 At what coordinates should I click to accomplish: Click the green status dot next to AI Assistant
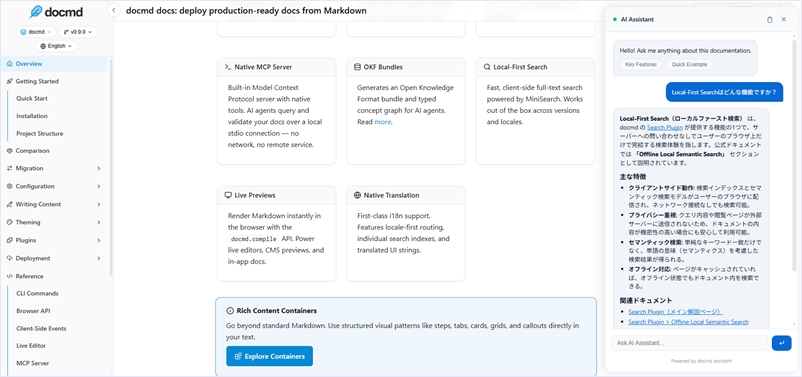coord(614,19)
